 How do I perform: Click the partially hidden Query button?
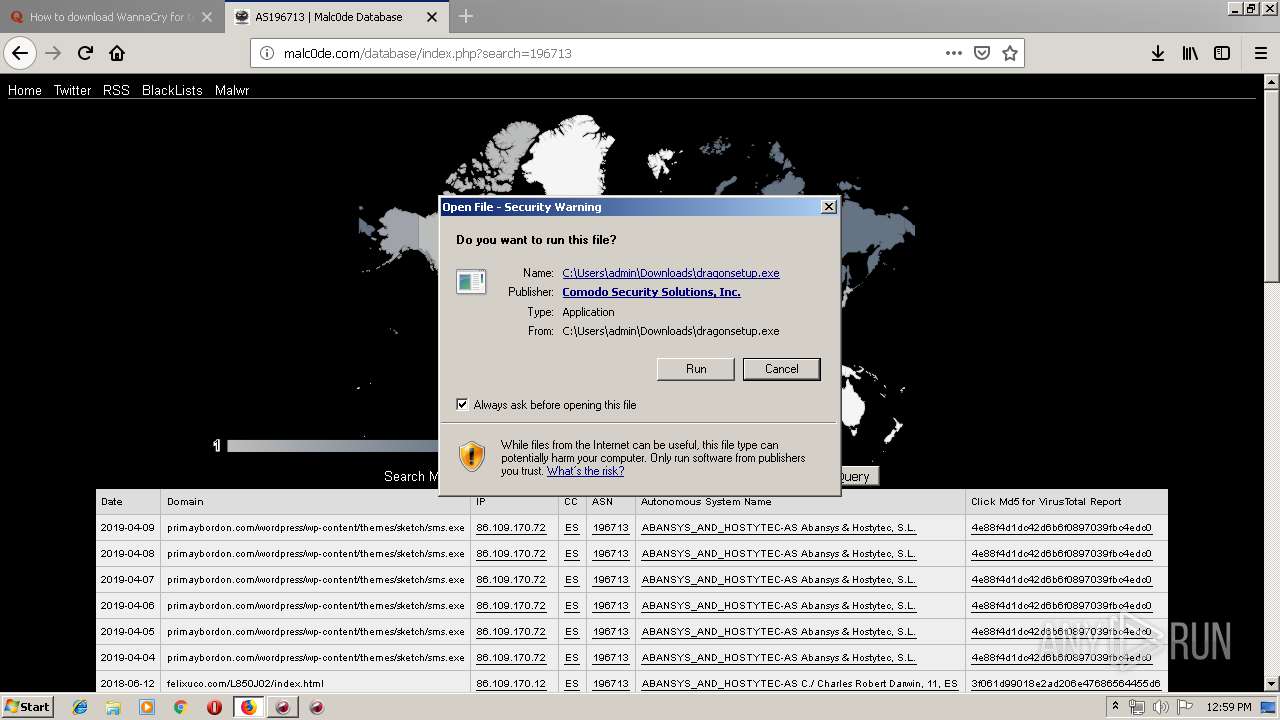coord(859,477)
